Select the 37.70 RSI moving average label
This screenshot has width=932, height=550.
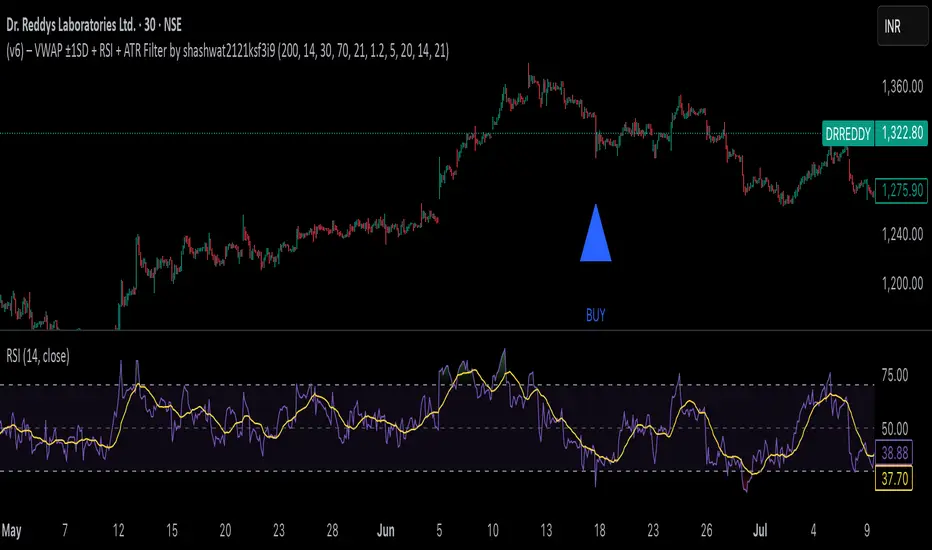[x=894, y=479]
